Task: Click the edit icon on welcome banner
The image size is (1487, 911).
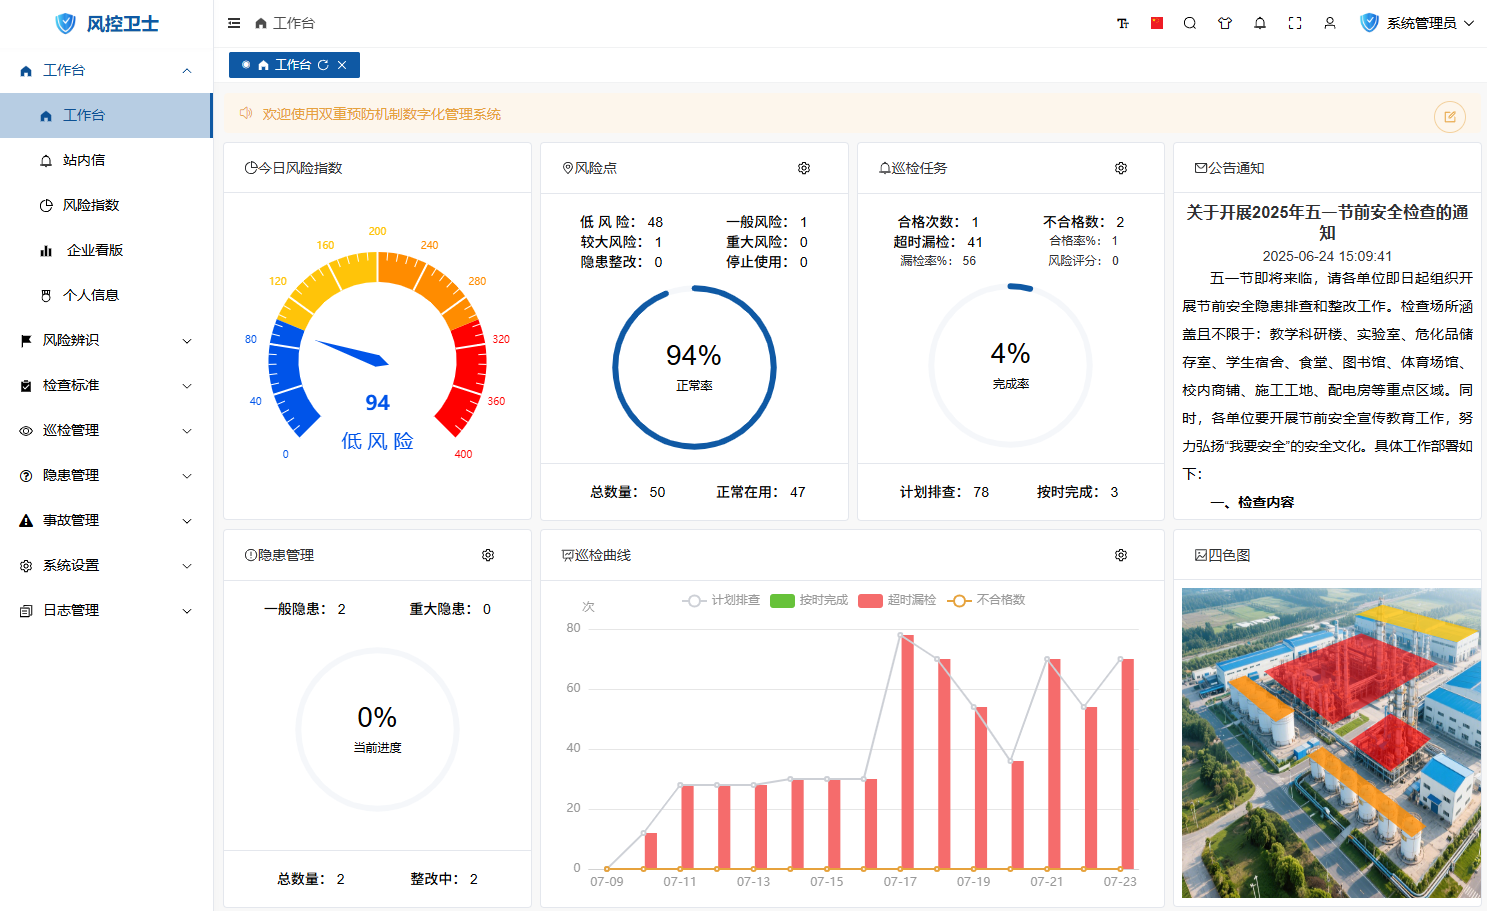Action: (1449, 117)
